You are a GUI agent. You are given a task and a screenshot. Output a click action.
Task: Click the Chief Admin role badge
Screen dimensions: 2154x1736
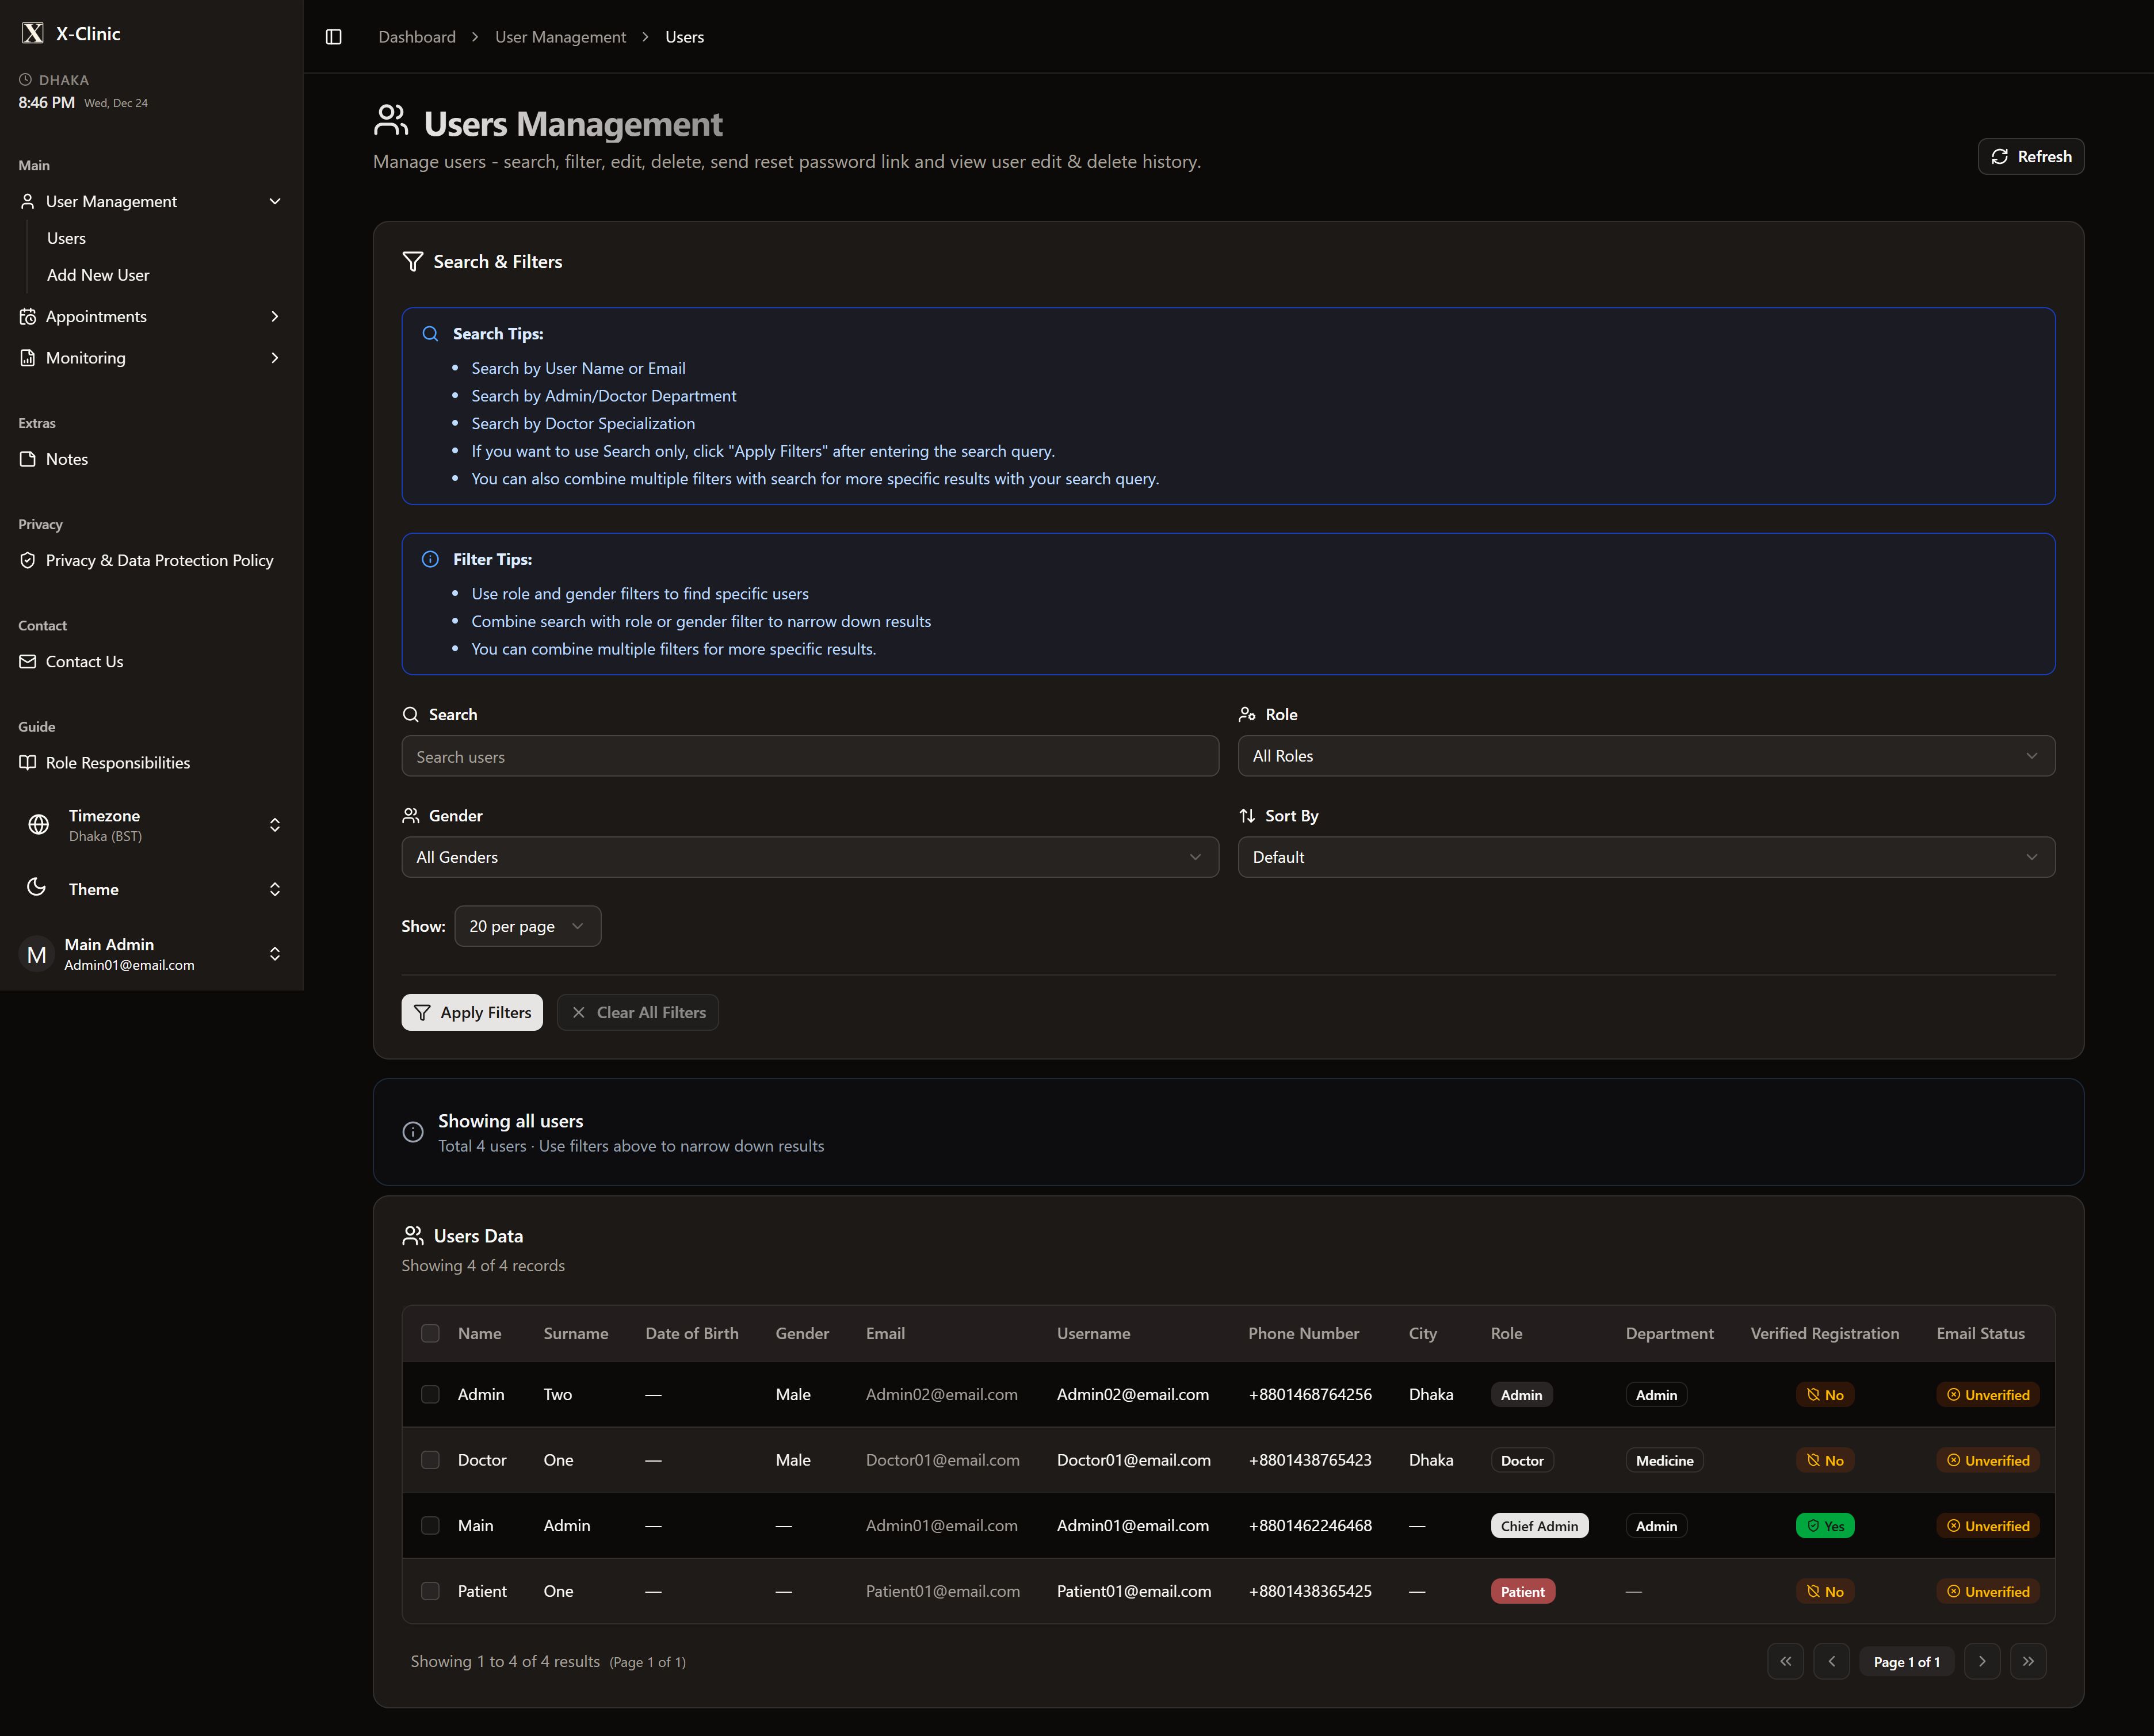point(1539,1526)
